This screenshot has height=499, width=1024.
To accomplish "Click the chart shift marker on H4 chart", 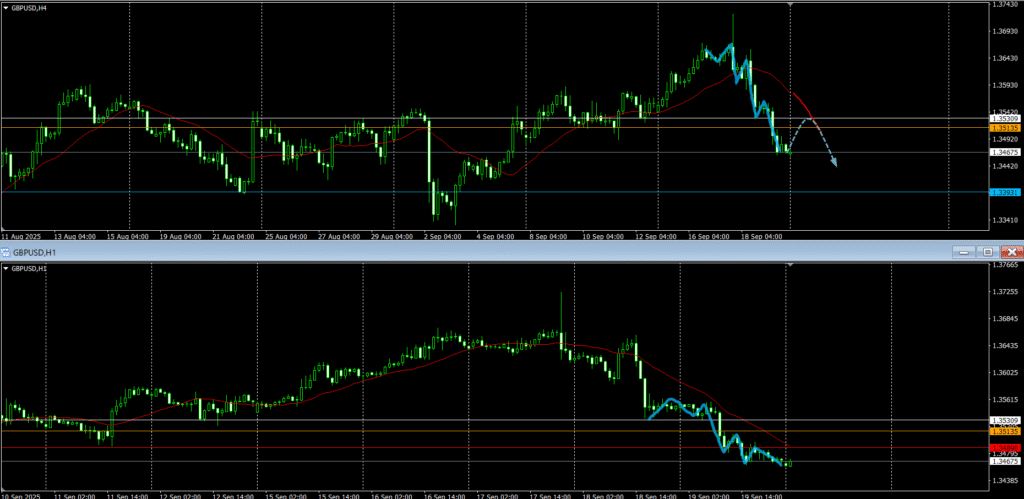I will pyautogui.click(x=791, y=5).
